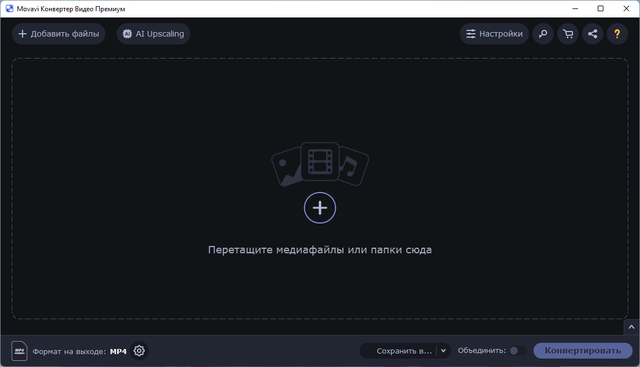
Task: Open the AI Upscaling feature
Action: [153, 34]
